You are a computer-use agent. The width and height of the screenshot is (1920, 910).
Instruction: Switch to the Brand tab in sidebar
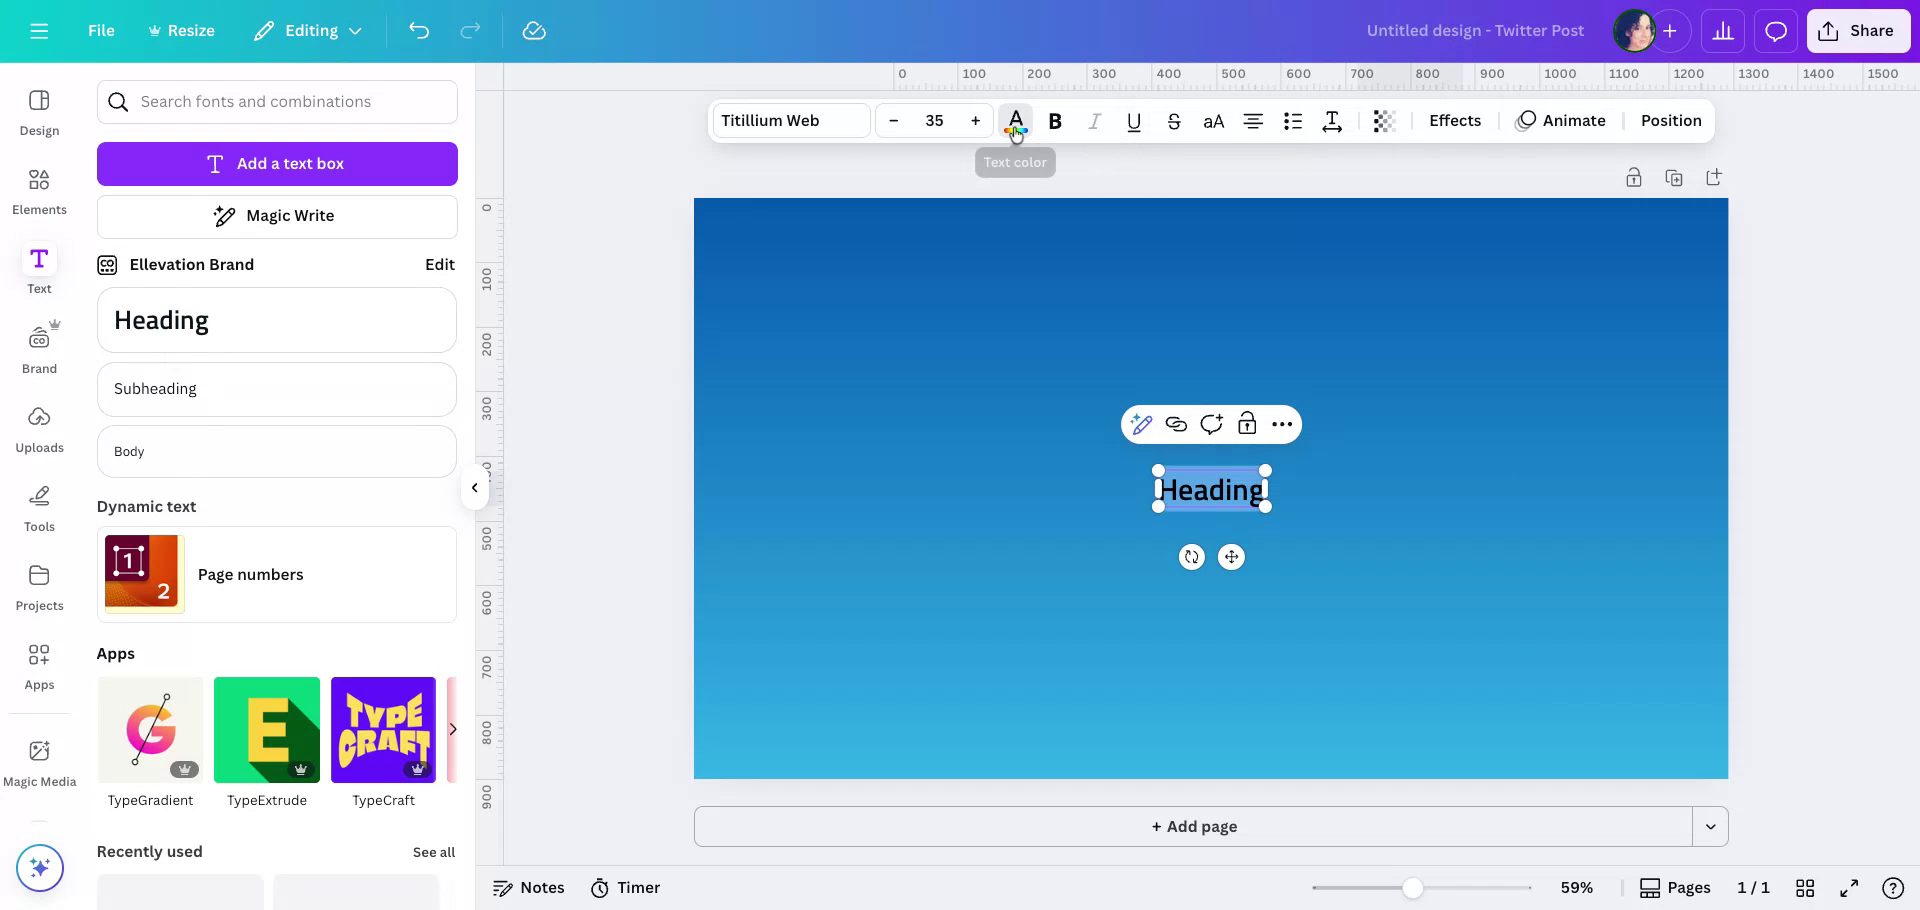[39, 347]
